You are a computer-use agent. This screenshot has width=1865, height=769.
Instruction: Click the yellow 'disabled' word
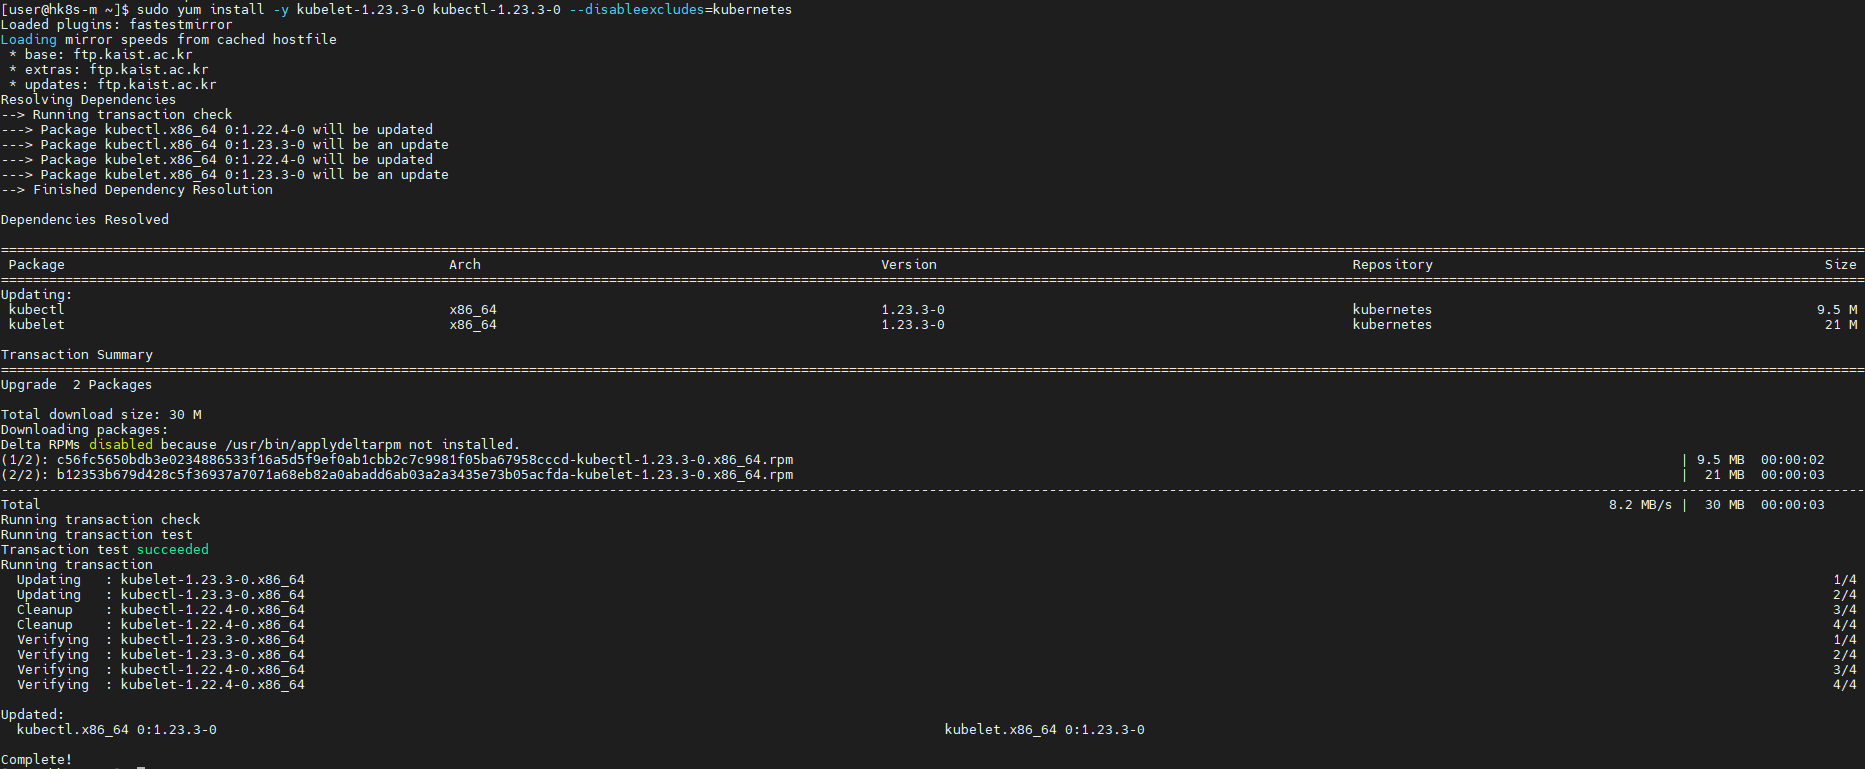tap(121, 445)
